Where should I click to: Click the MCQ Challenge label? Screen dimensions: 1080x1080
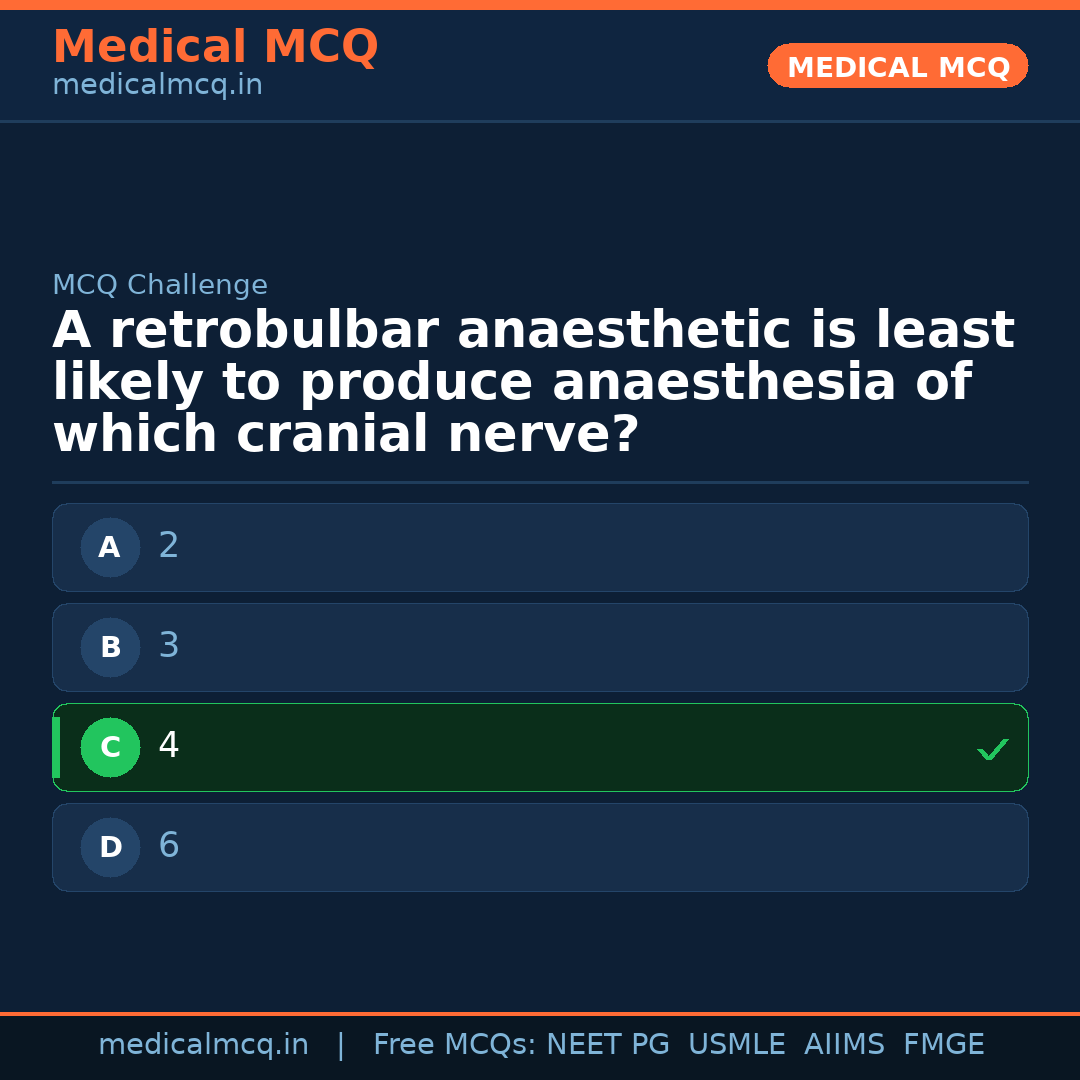[160, 286]
